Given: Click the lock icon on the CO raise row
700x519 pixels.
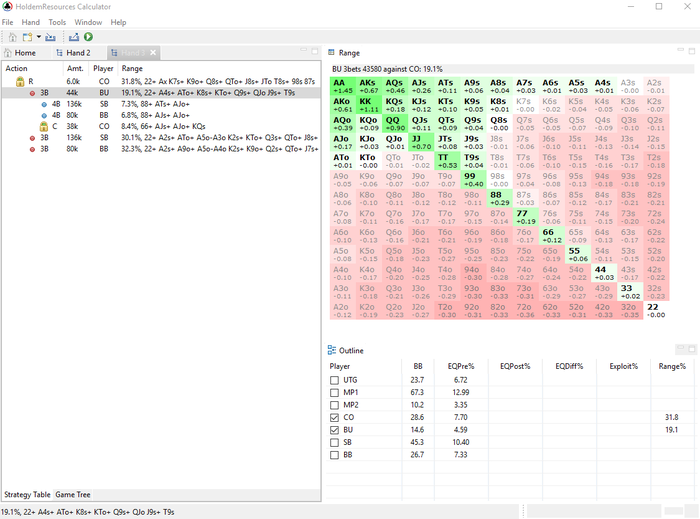Looking at the screenshot, I should [20, 82].
